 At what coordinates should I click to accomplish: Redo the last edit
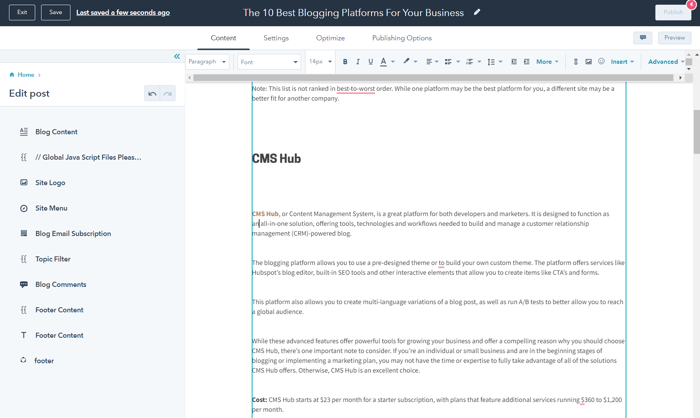(167, 94)
